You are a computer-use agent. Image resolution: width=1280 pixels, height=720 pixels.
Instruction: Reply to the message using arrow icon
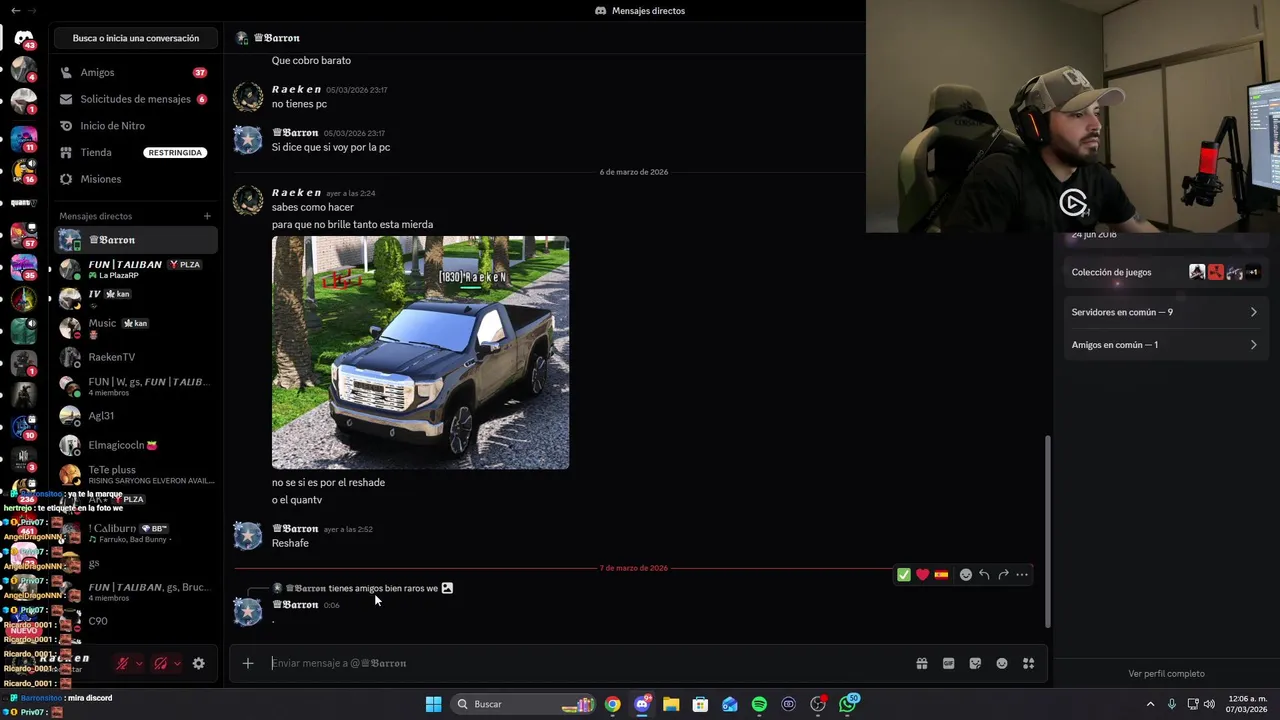coord(985,575)
